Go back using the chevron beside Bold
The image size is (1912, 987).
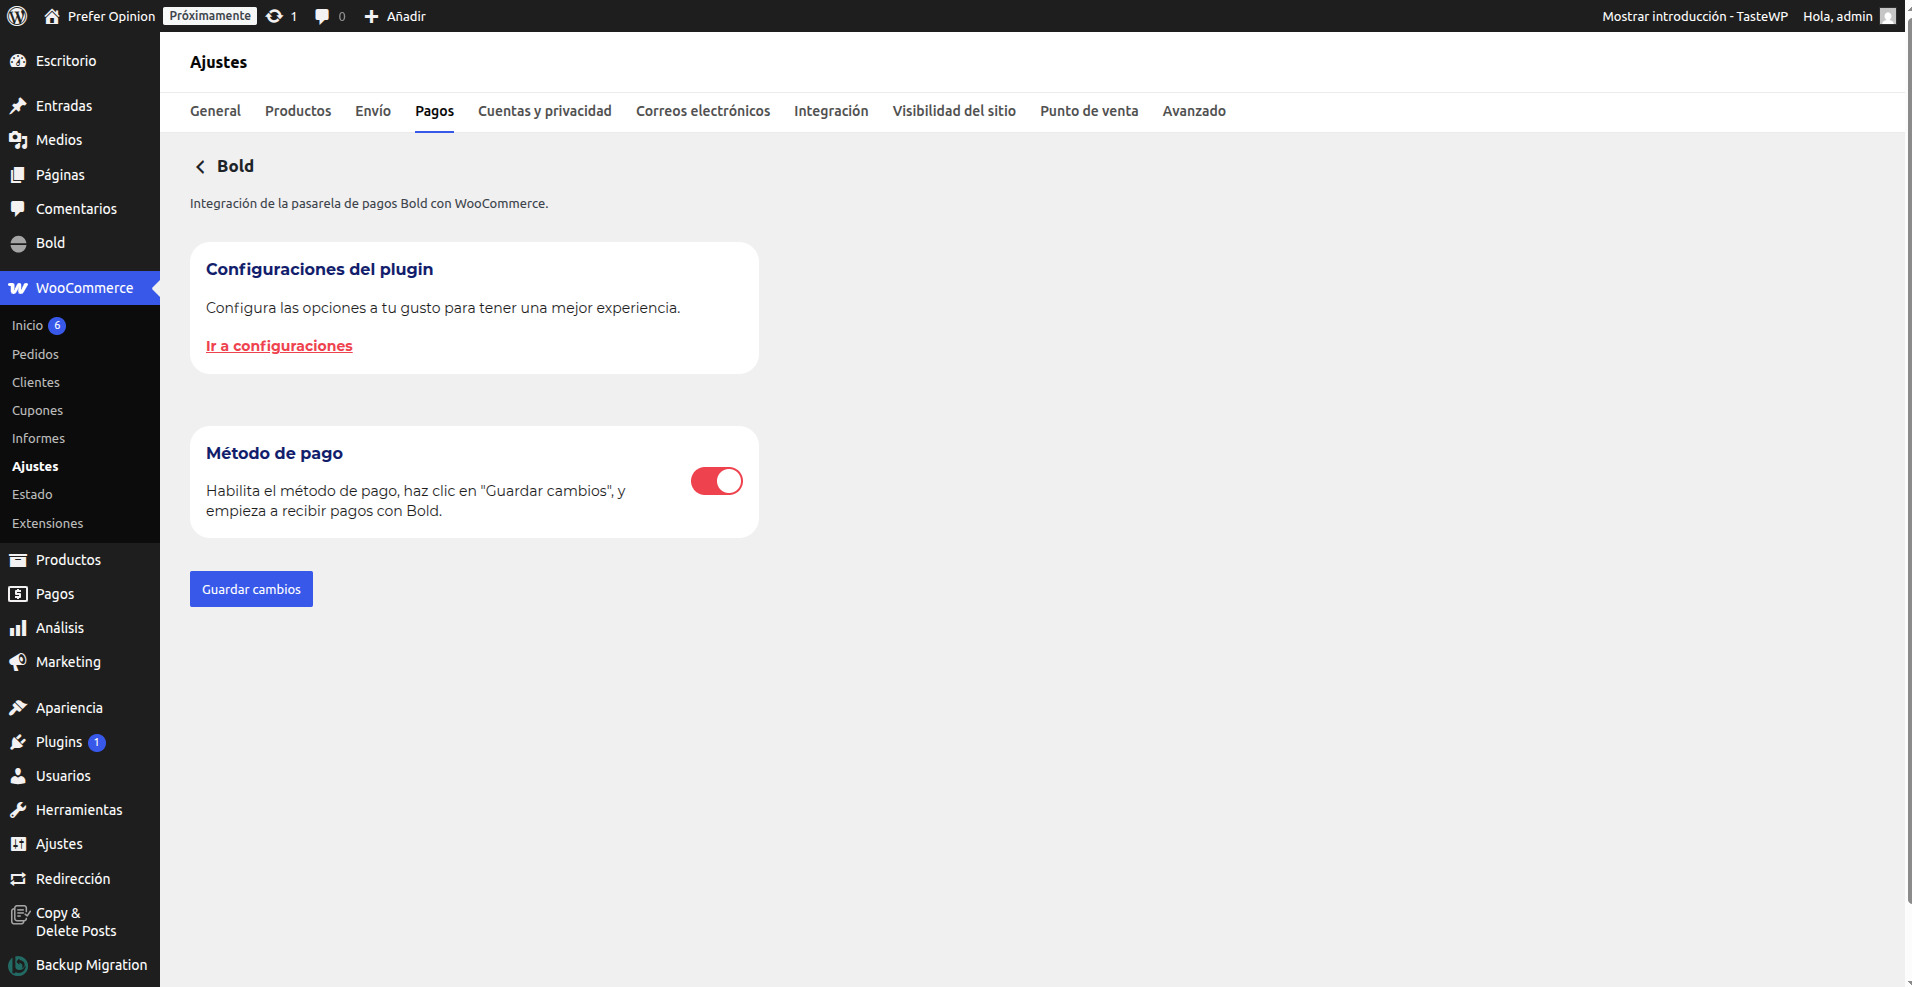click(x=200, y=167)
